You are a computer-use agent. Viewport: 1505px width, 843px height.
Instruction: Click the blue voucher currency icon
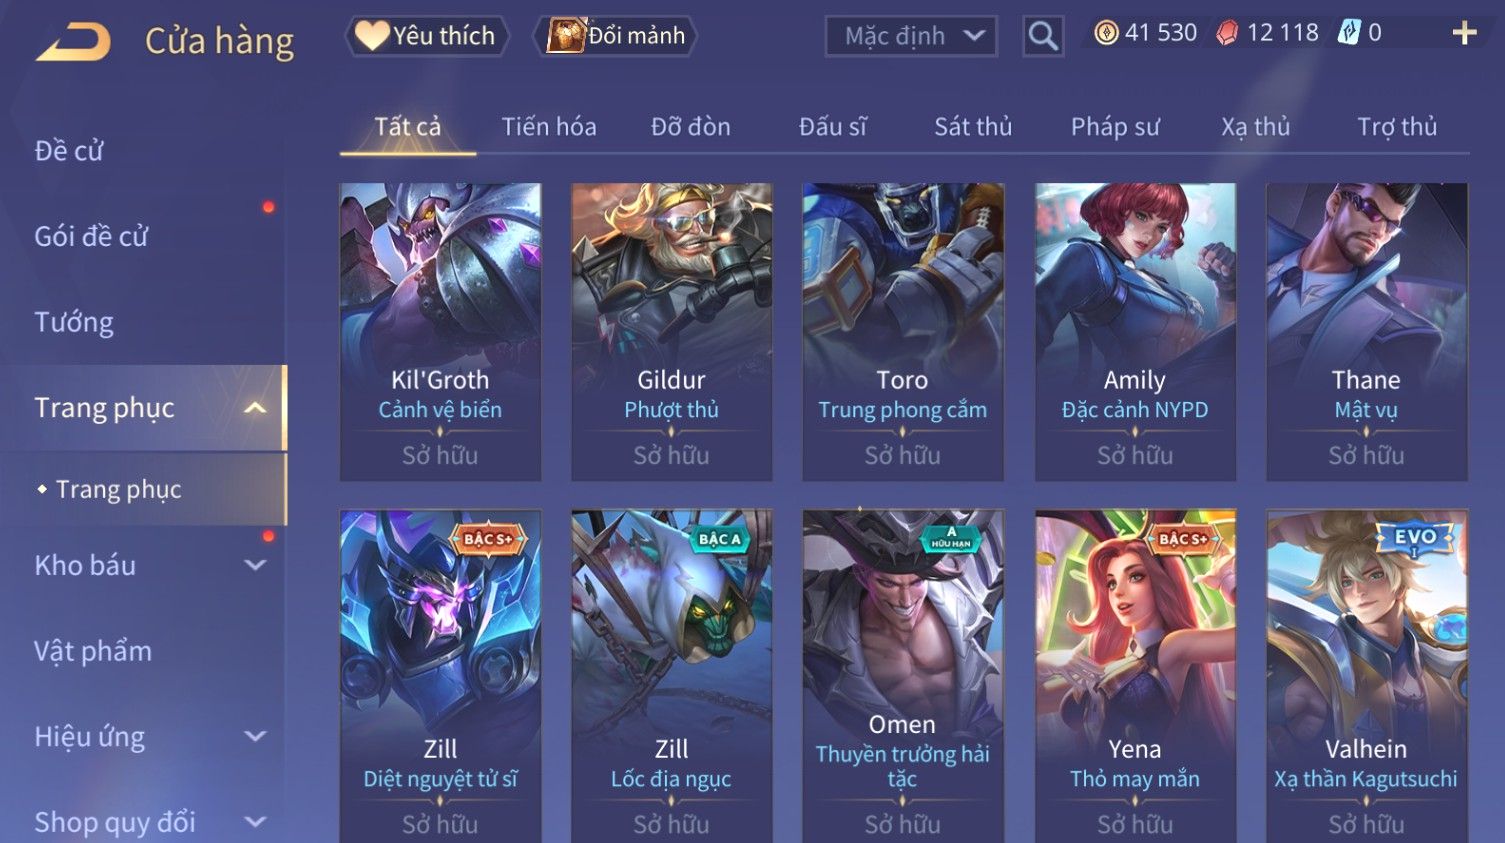click(x=1349, y=33)
